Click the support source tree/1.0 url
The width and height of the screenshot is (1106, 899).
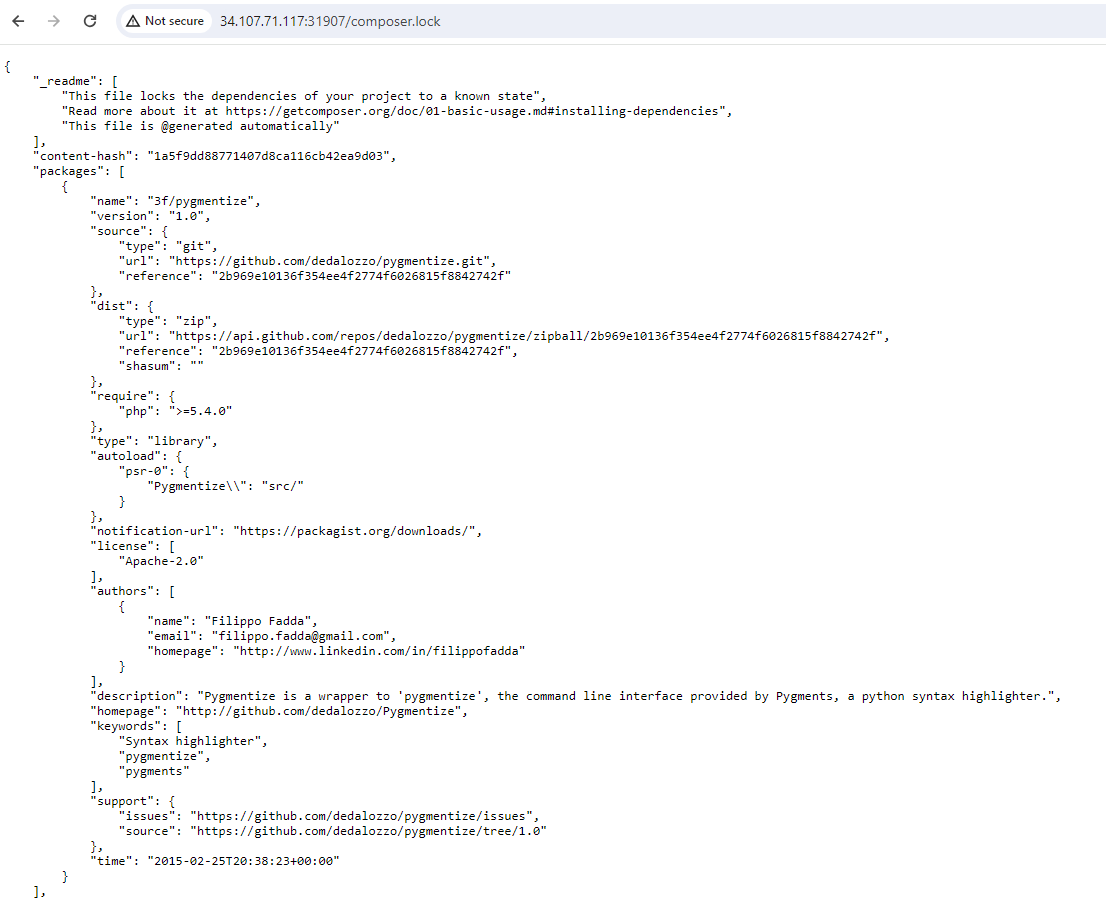click(367, 831)
